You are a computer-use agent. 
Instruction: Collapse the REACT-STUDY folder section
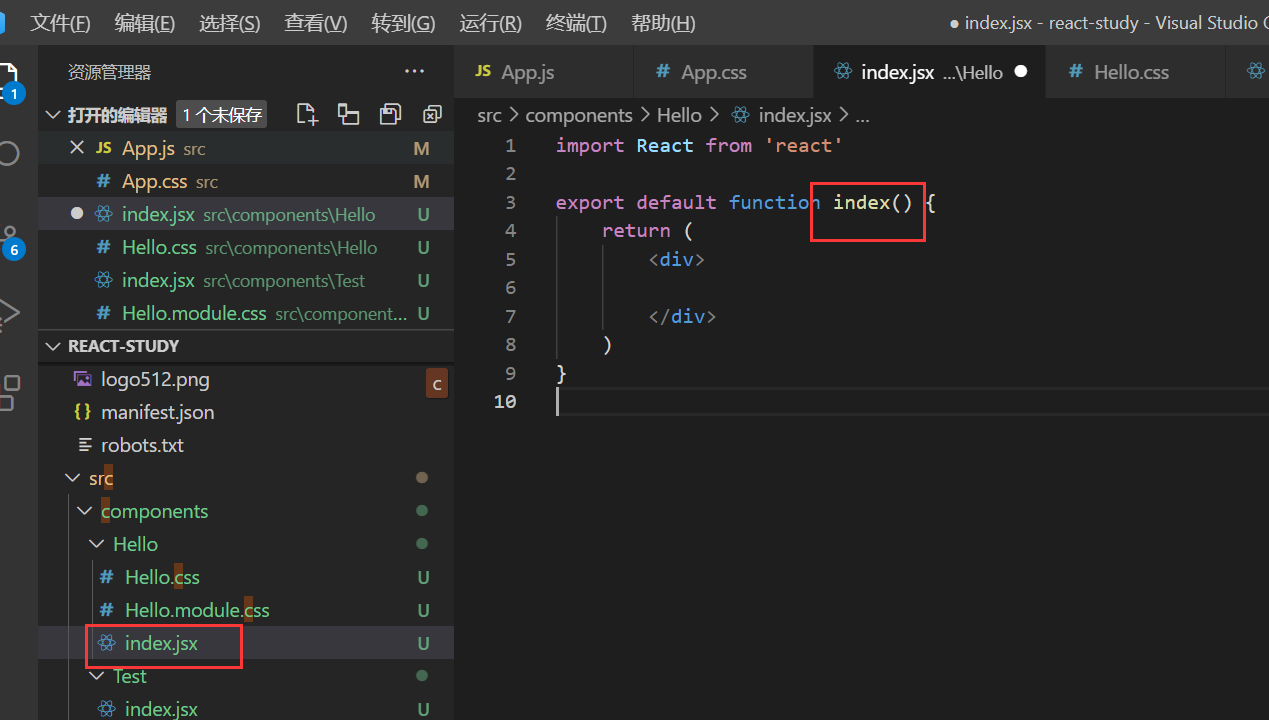53,346
